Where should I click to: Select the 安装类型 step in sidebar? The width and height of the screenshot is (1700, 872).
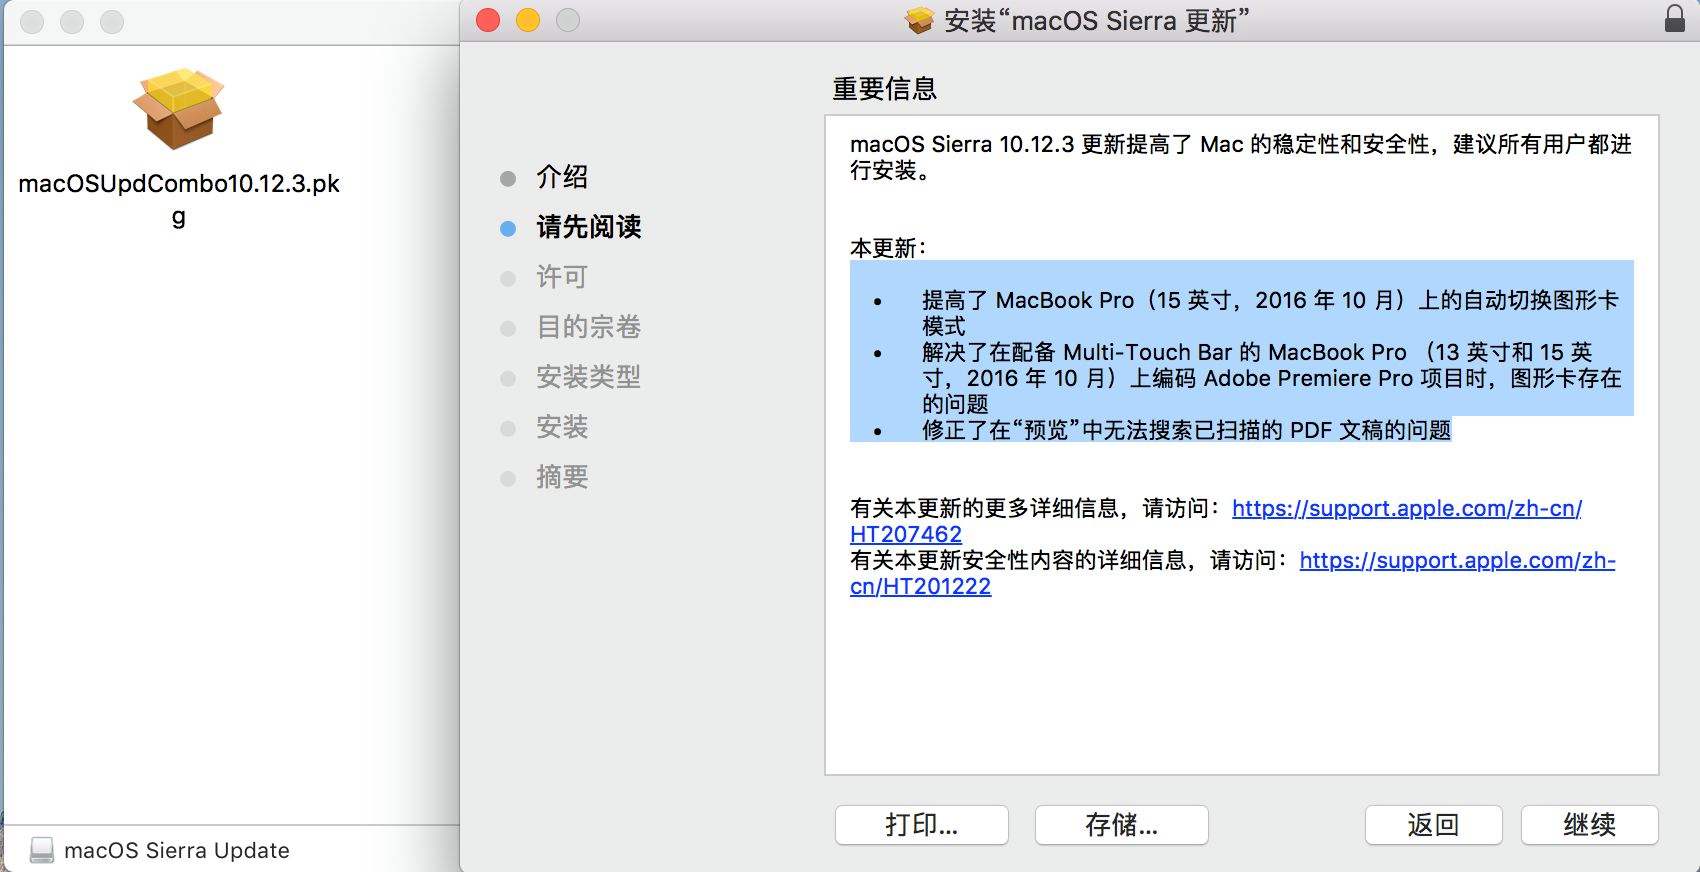pyautogui.click(x=589, y=377)
